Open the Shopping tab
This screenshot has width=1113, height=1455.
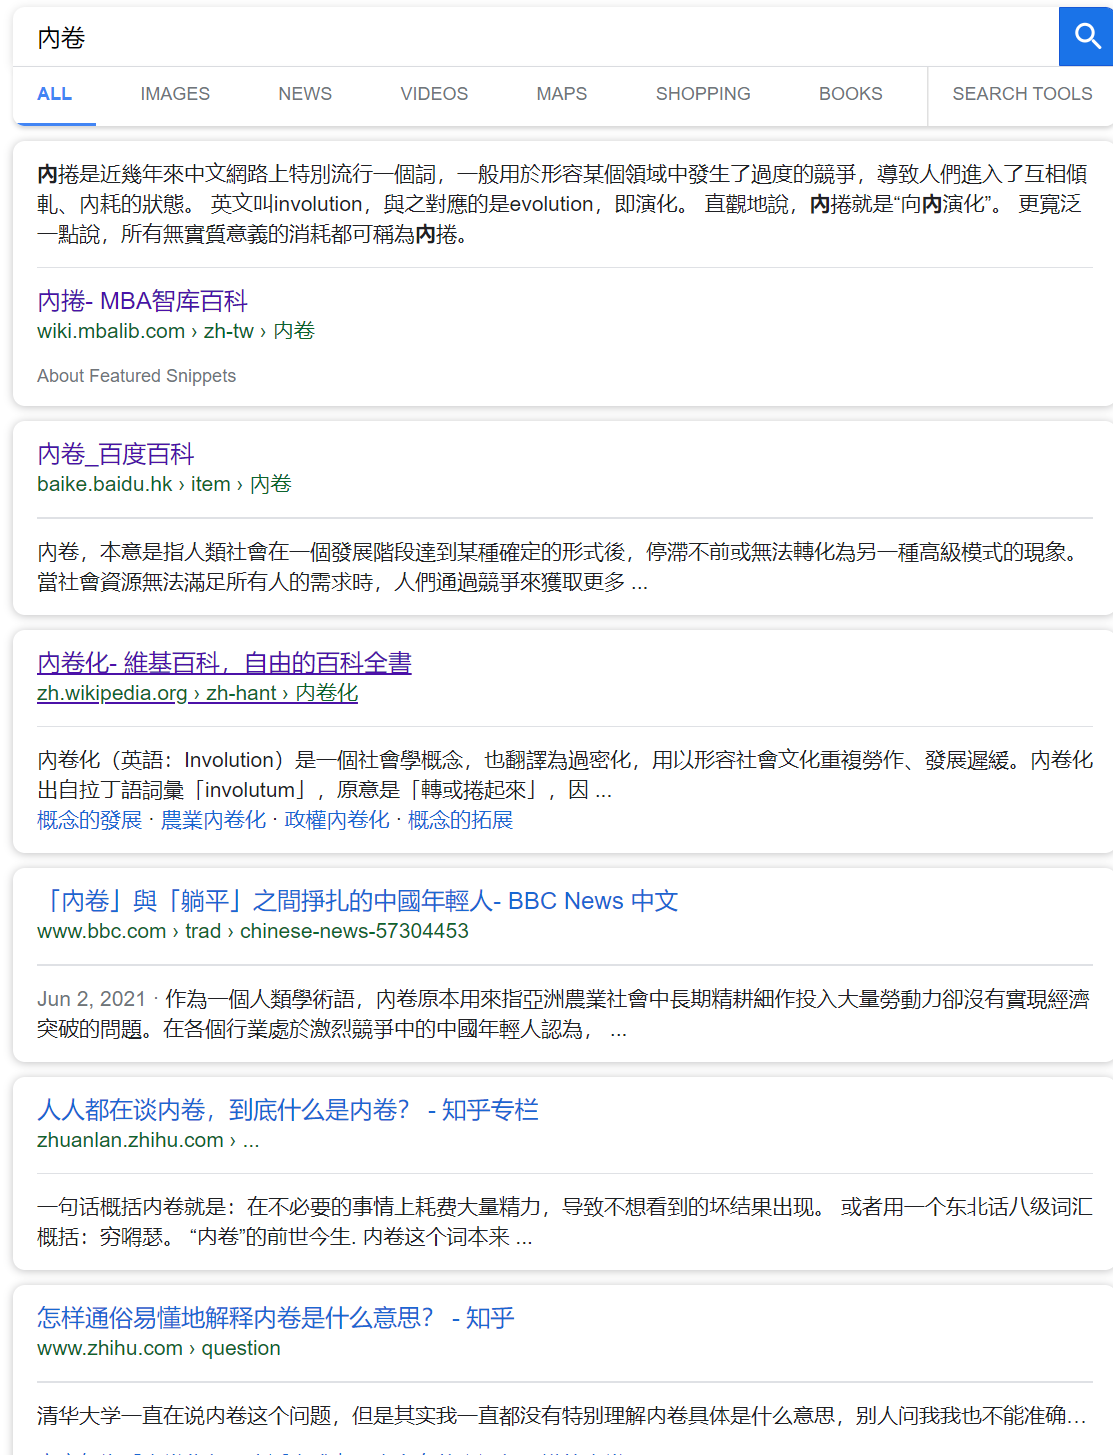click(703, 94)
